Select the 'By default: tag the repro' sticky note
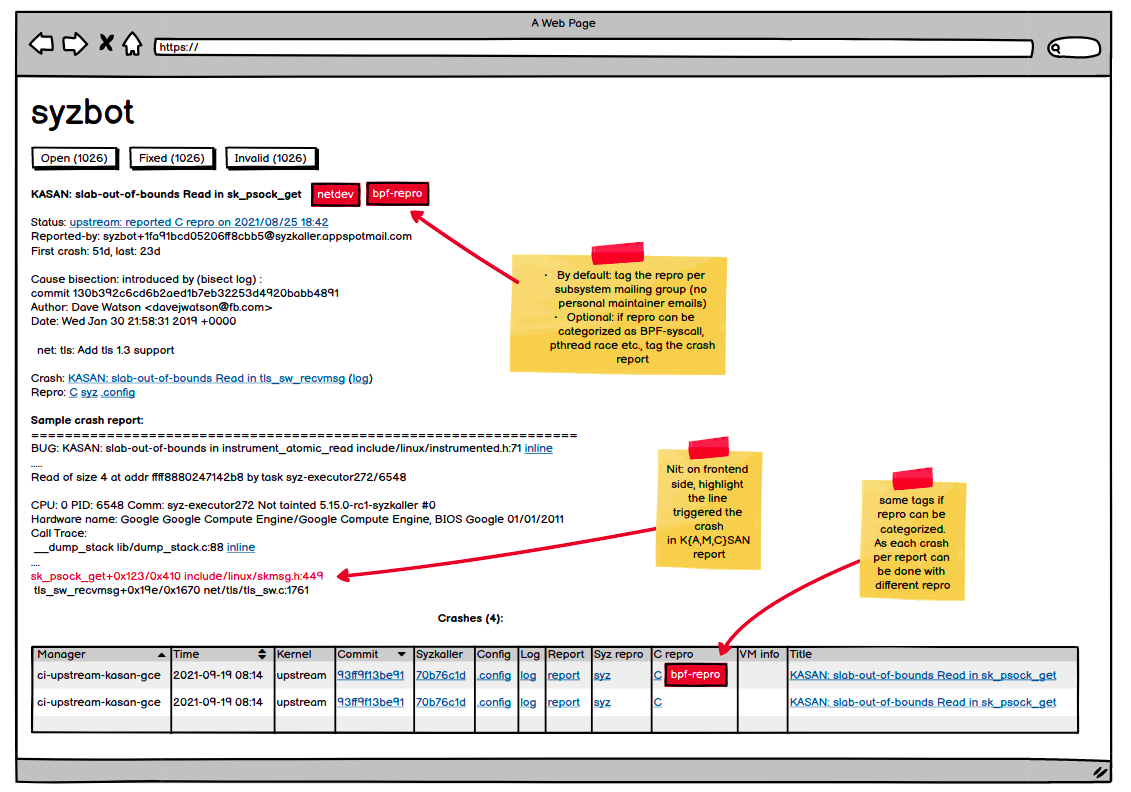This screenshot has width=1131, height=792. tap(618, 314)
